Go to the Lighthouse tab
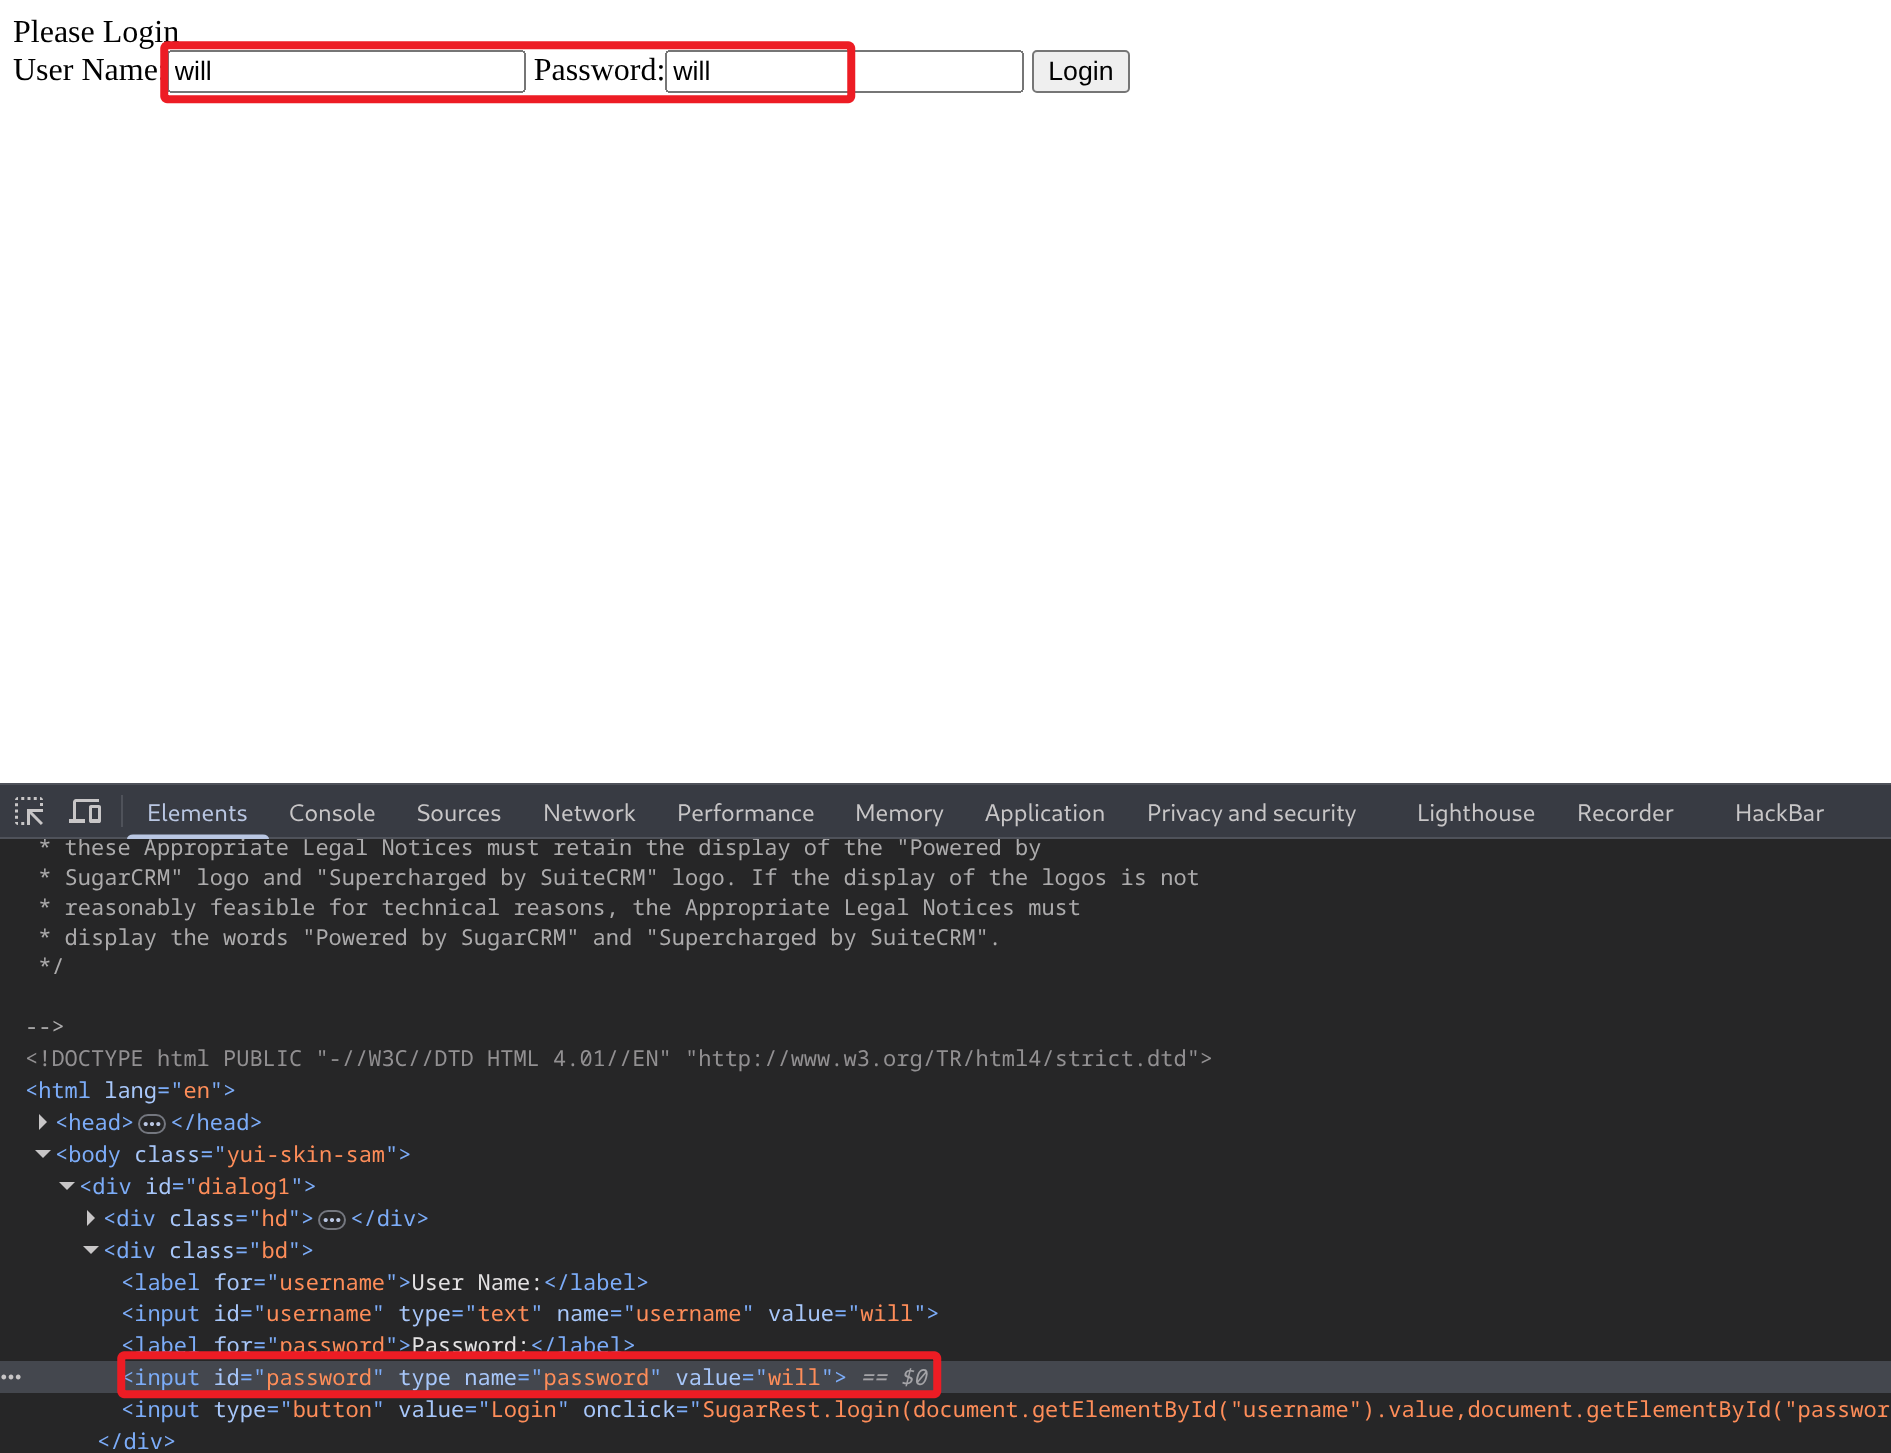This screenshot has height=1453, width=1891. tap(1475, 813)
